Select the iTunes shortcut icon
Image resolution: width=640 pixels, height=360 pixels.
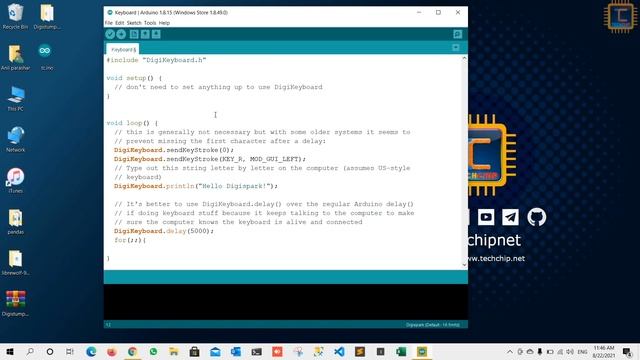[16, 180]
